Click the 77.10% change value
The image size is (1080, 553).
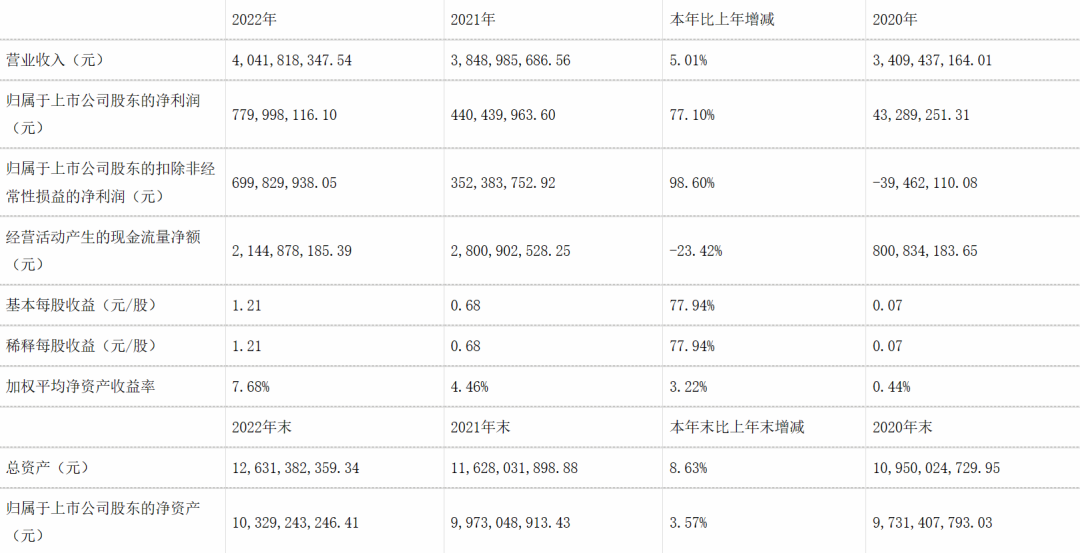pyautogui.click(x=691, y=115)
